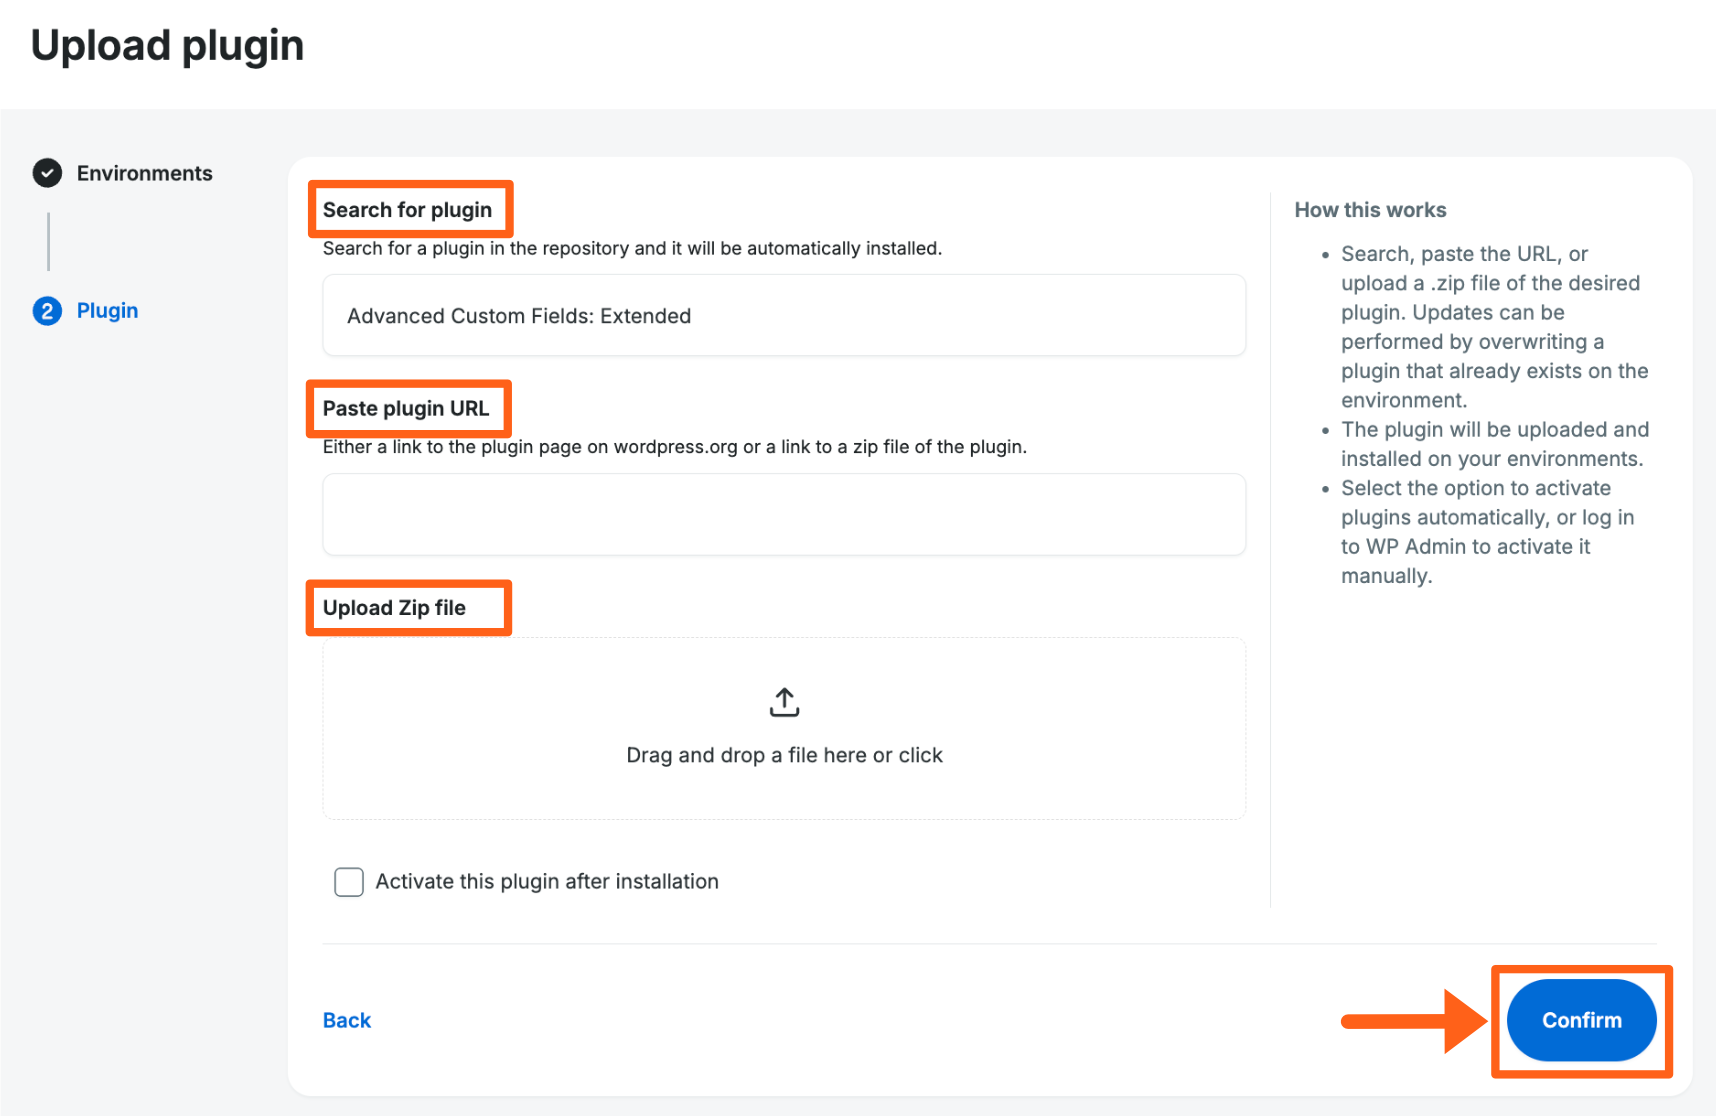
Task: Check 'Activate this plugin after installation'
Action: 348,882
